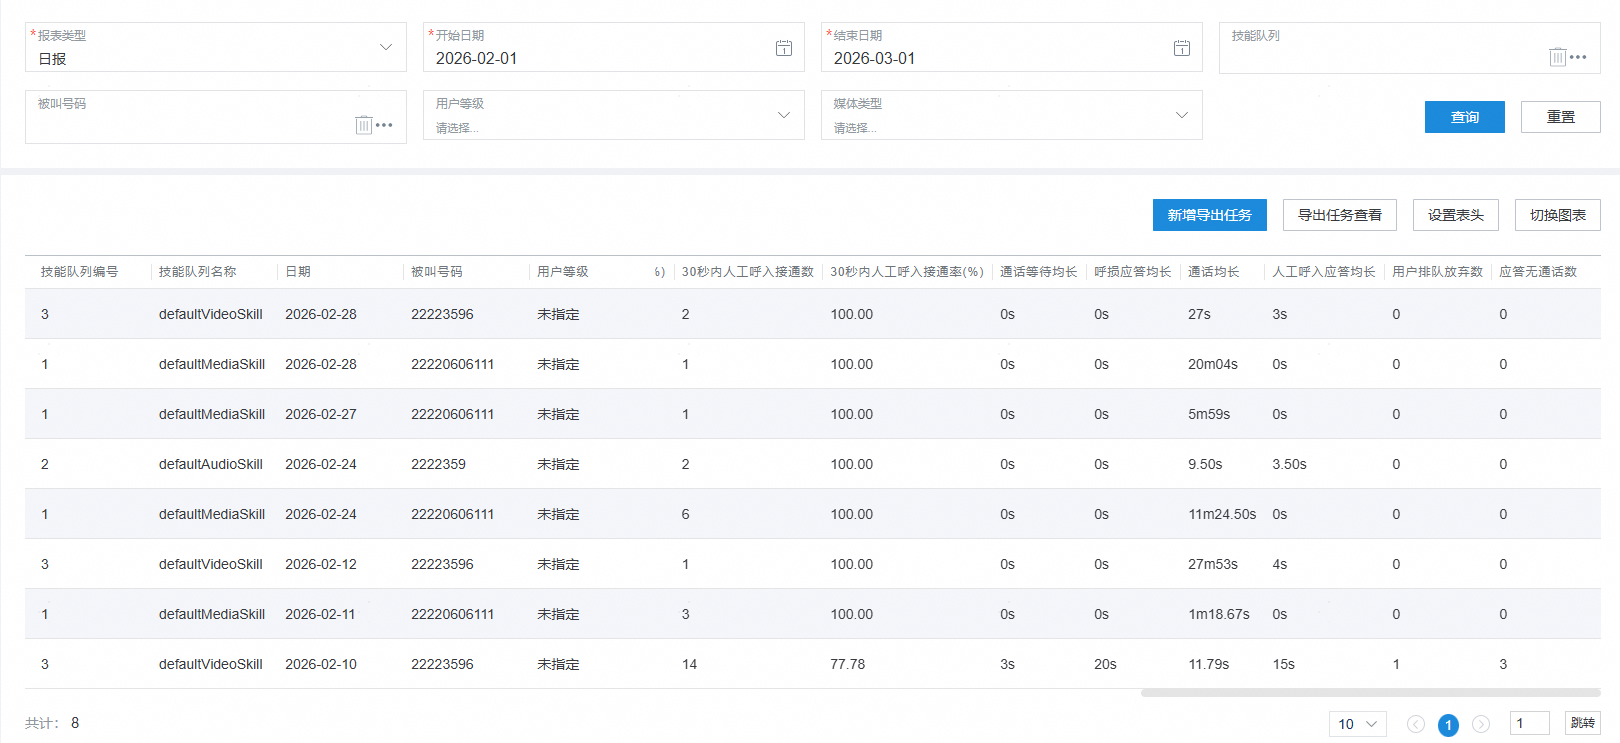This screenshot has height=743, width=1620.
Task: Open called number selector ellipsis icon
Action: (x=384, y=125)
